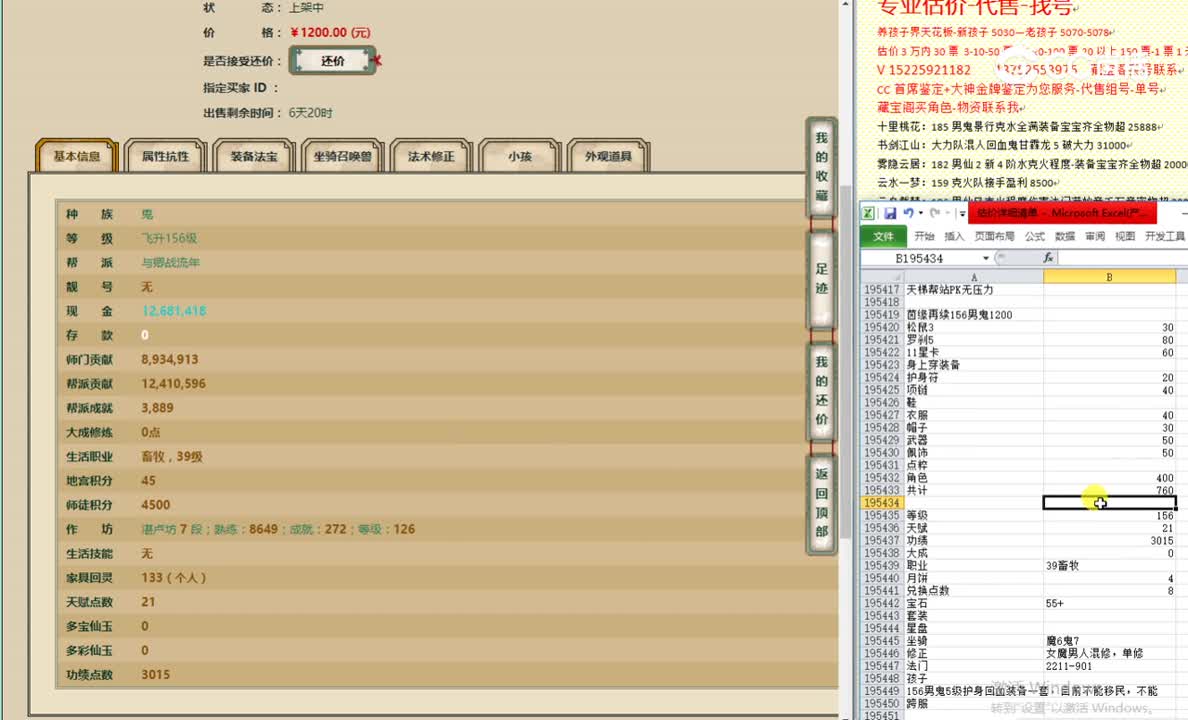Select the 55+ cell beside 宝石
1188x720 pixels.
tap(1109, 603)
